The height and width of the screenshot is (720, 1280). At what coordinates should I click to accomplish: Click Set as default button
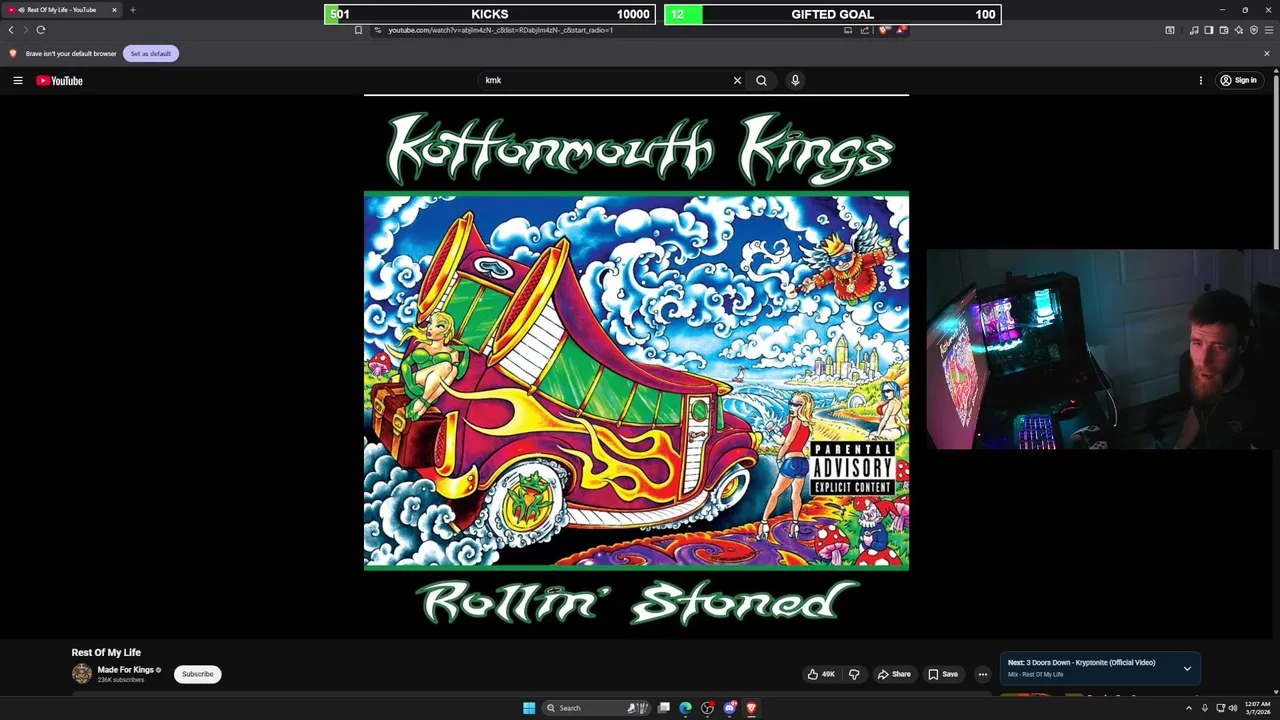point(151,53)
